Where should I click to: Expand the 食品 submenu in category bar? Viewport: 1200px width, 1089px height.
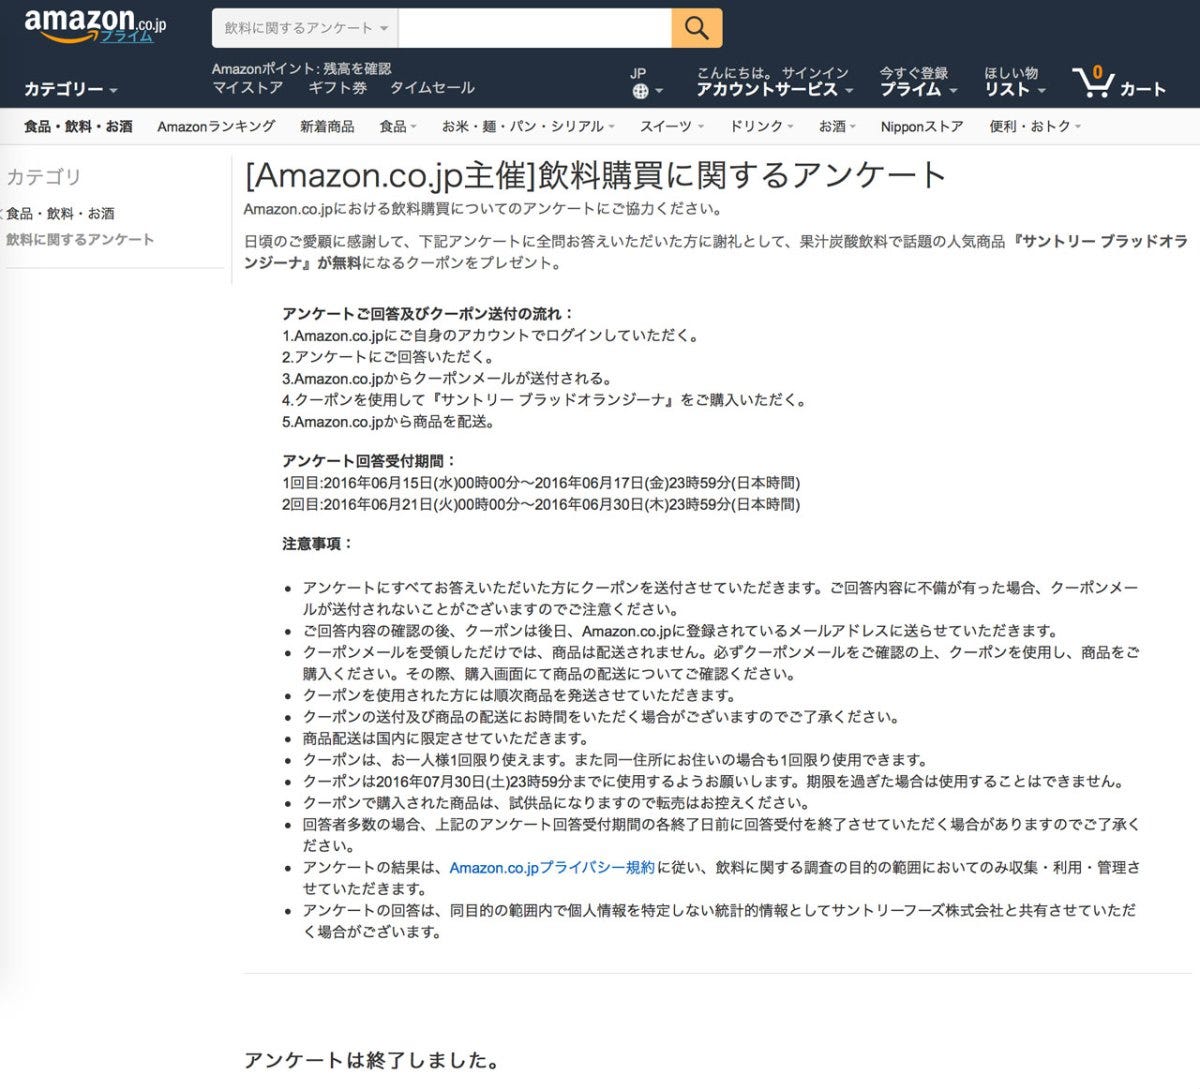pos(398,126)
